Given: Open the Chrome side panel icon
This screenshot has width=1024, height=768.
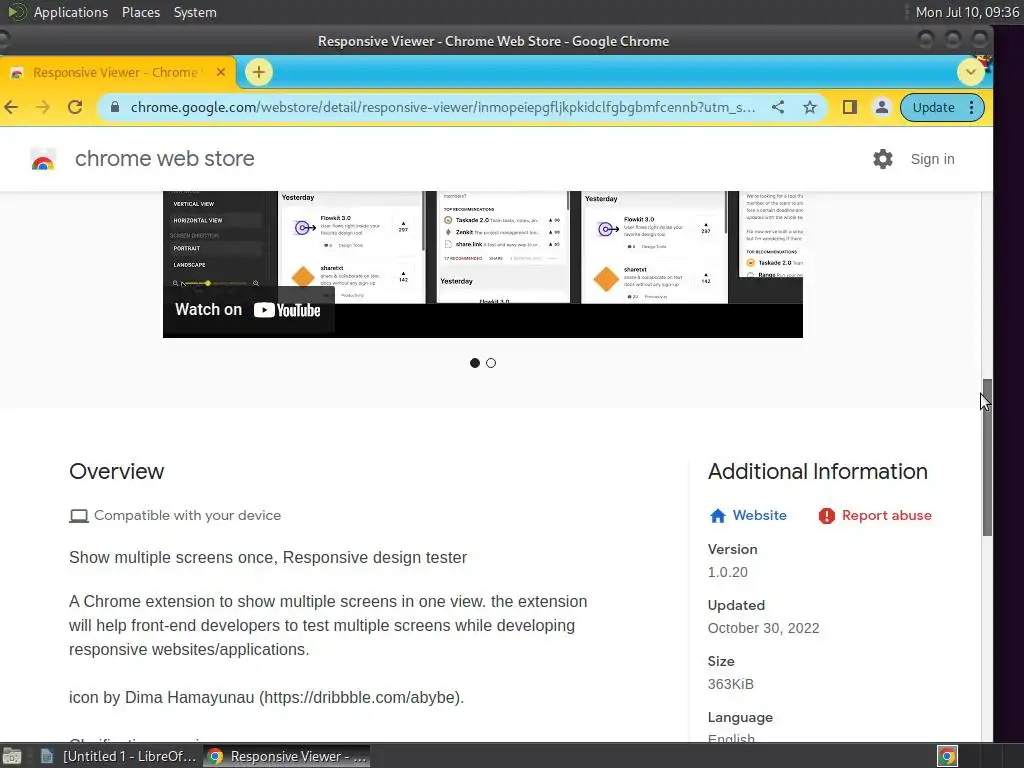Looking at the screenshot, I should coord(850,107).
